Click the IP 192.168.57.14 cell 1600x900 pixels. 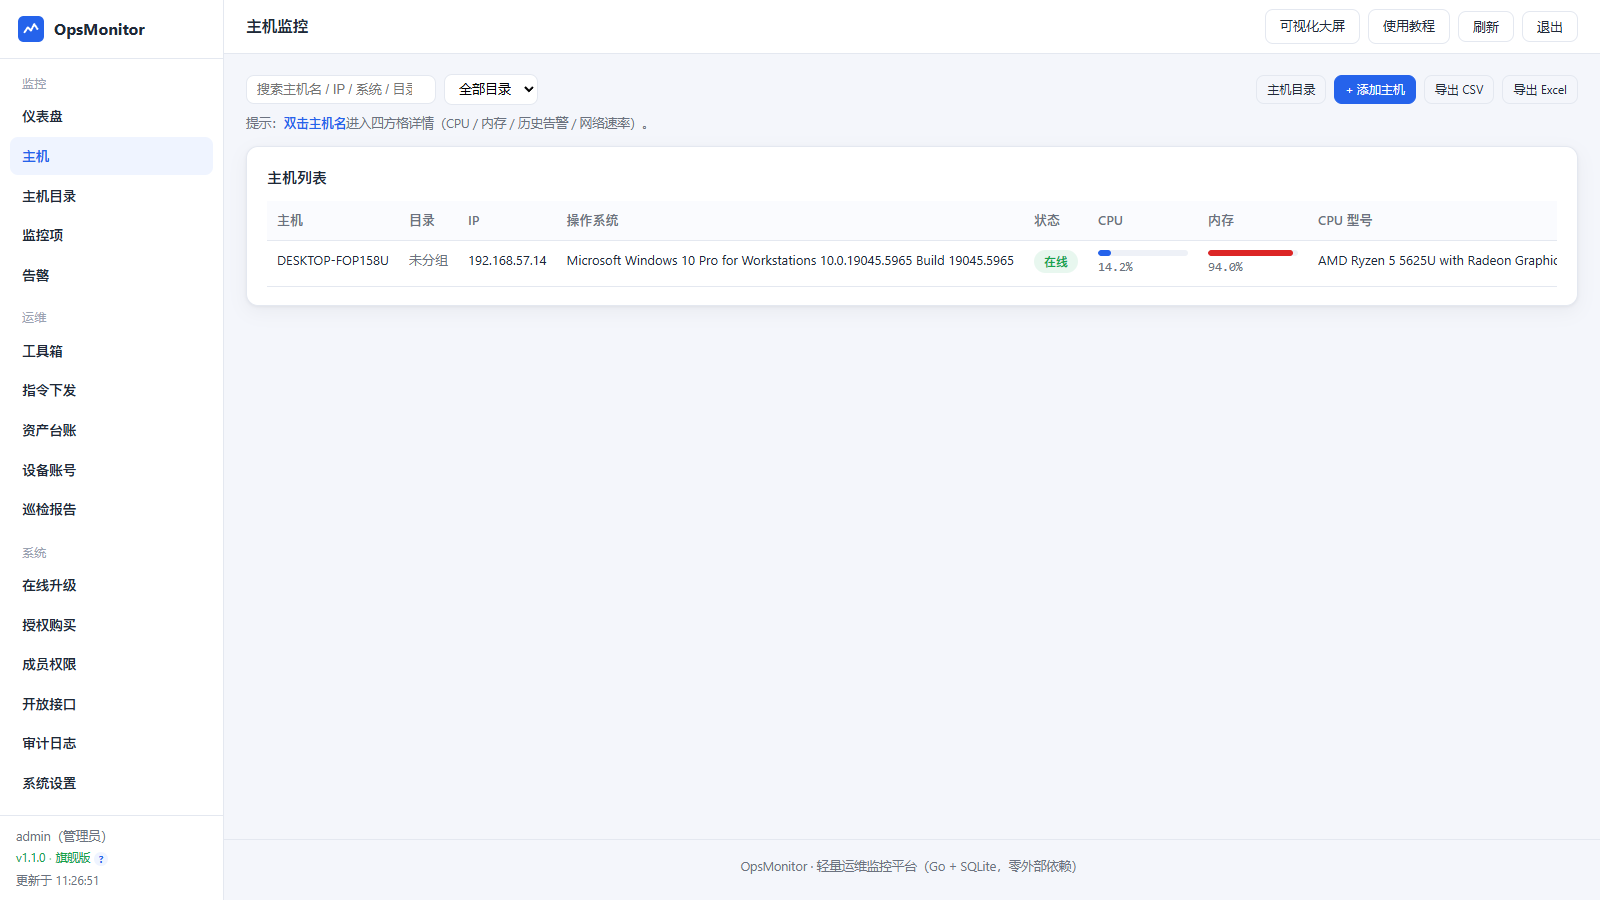click(507, 261)
